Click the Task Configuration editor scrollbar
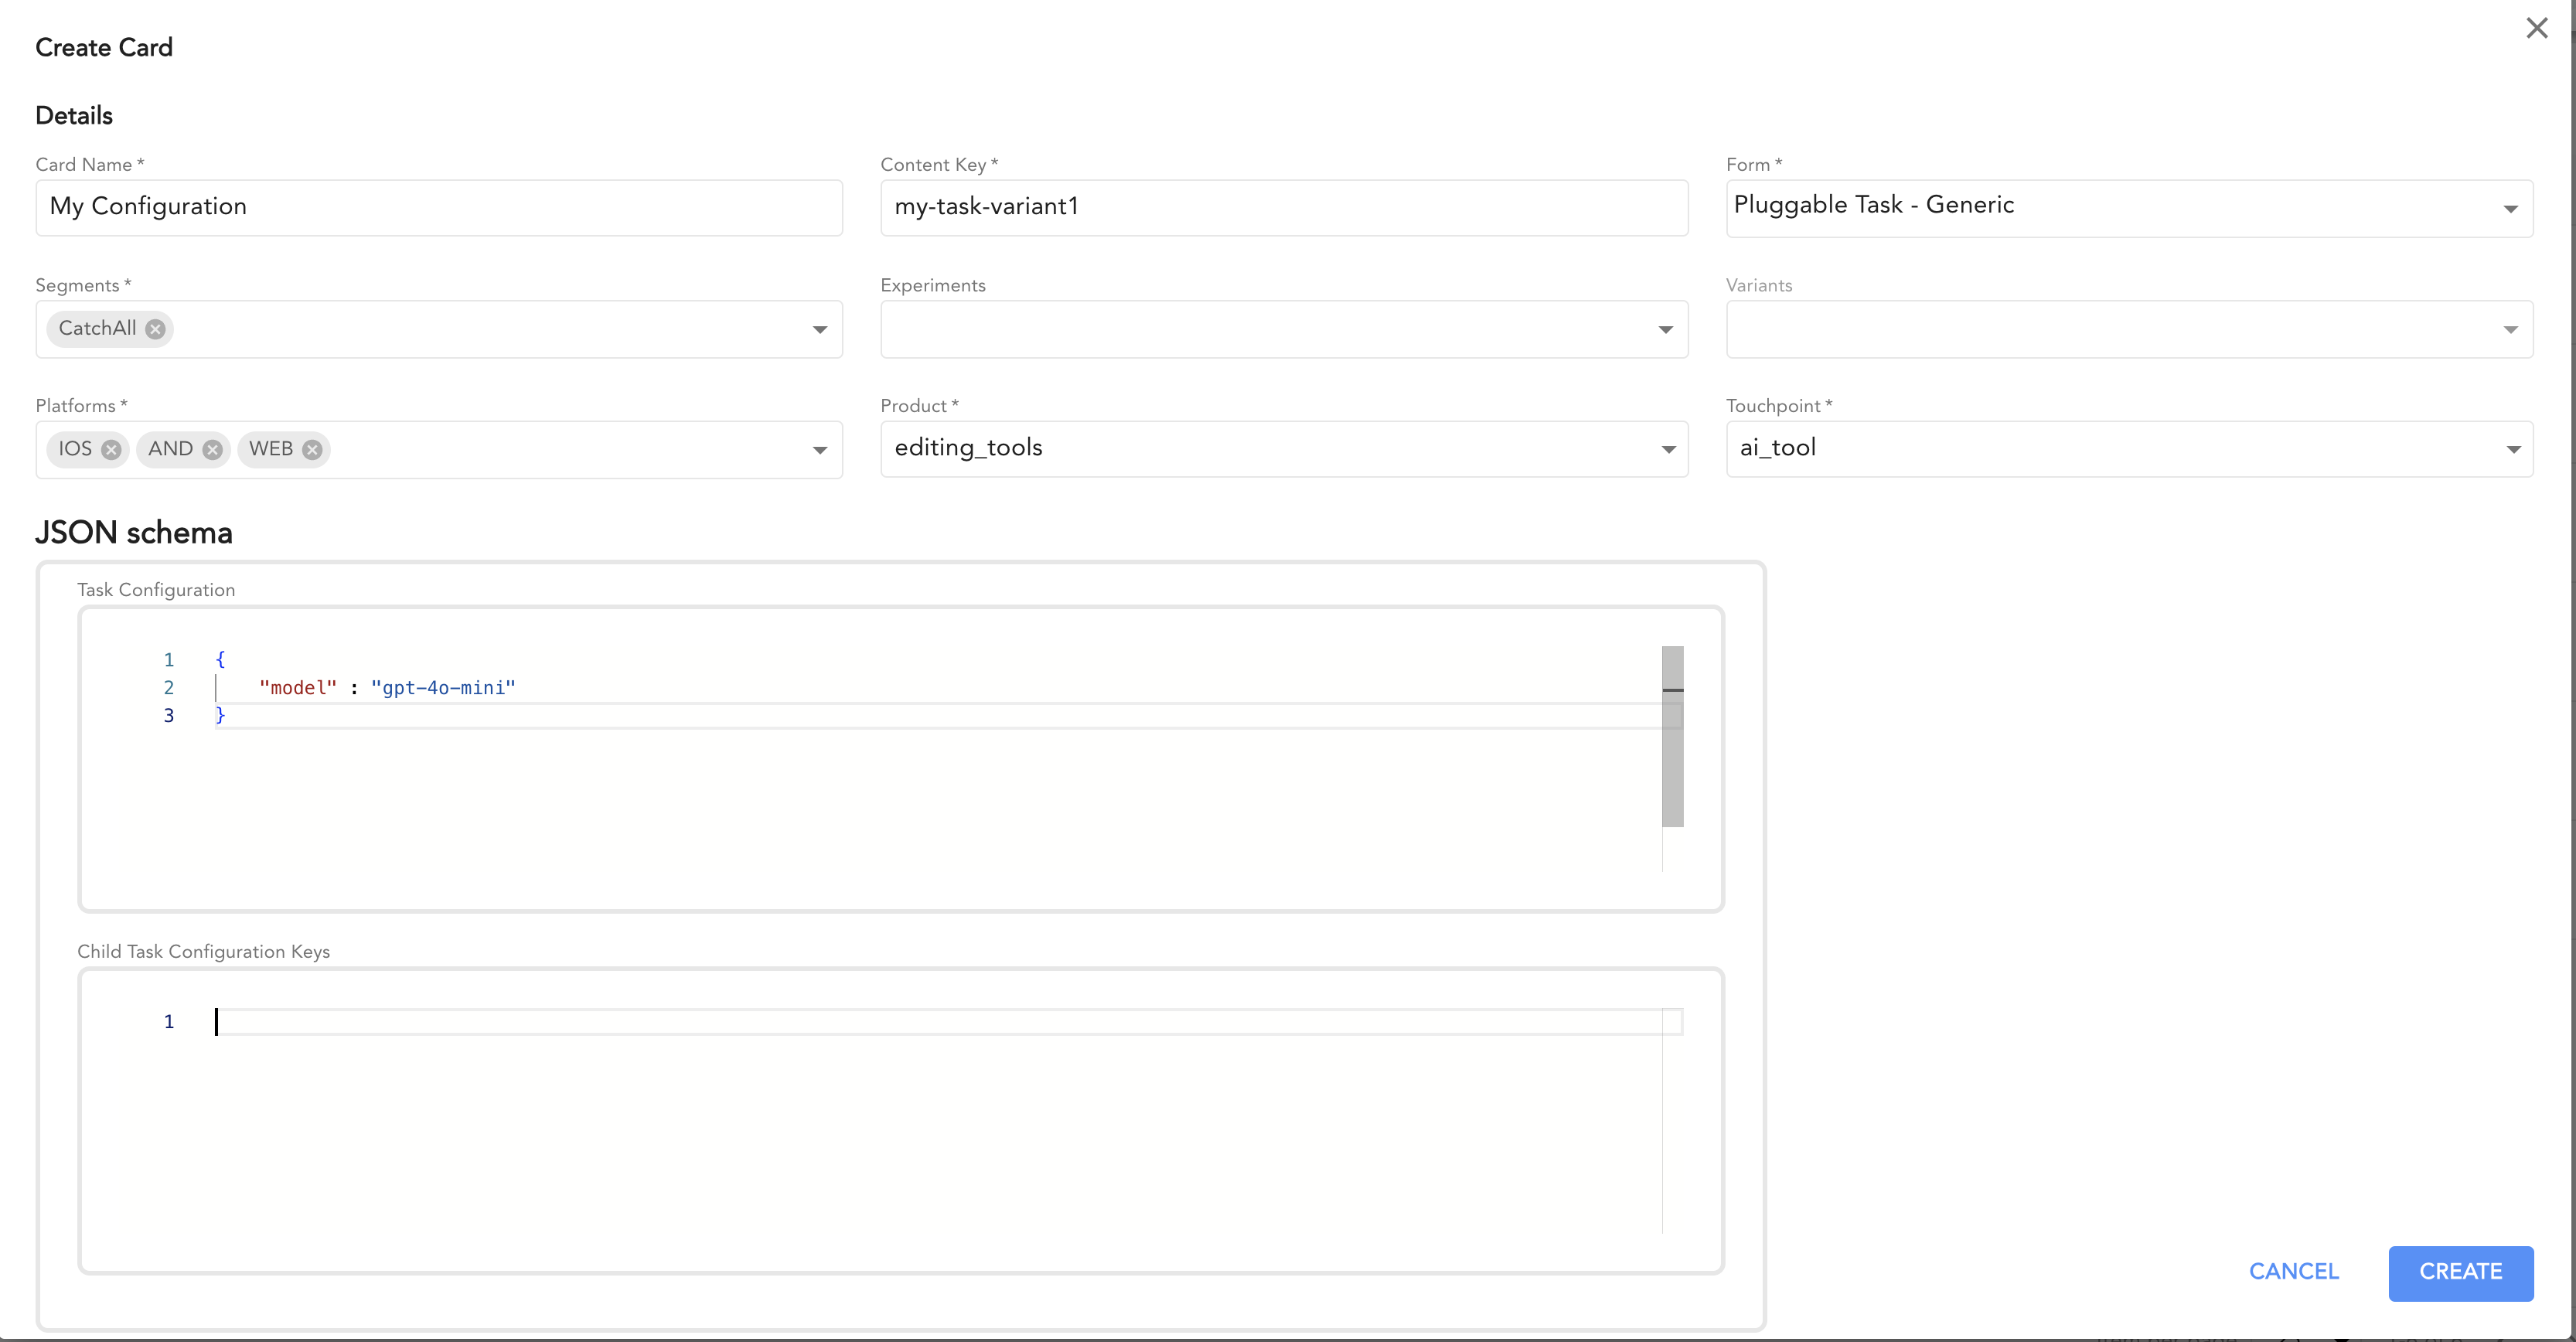Image resolution: width=2576 pixels, height=1342 pixels. (x=1673, y=737)
